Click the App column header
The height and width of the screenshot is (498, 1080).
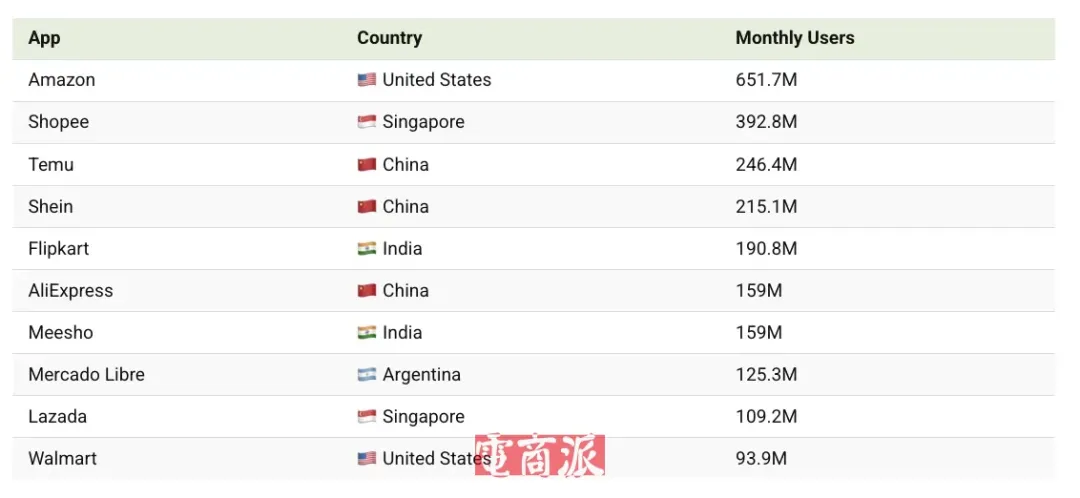44,38
